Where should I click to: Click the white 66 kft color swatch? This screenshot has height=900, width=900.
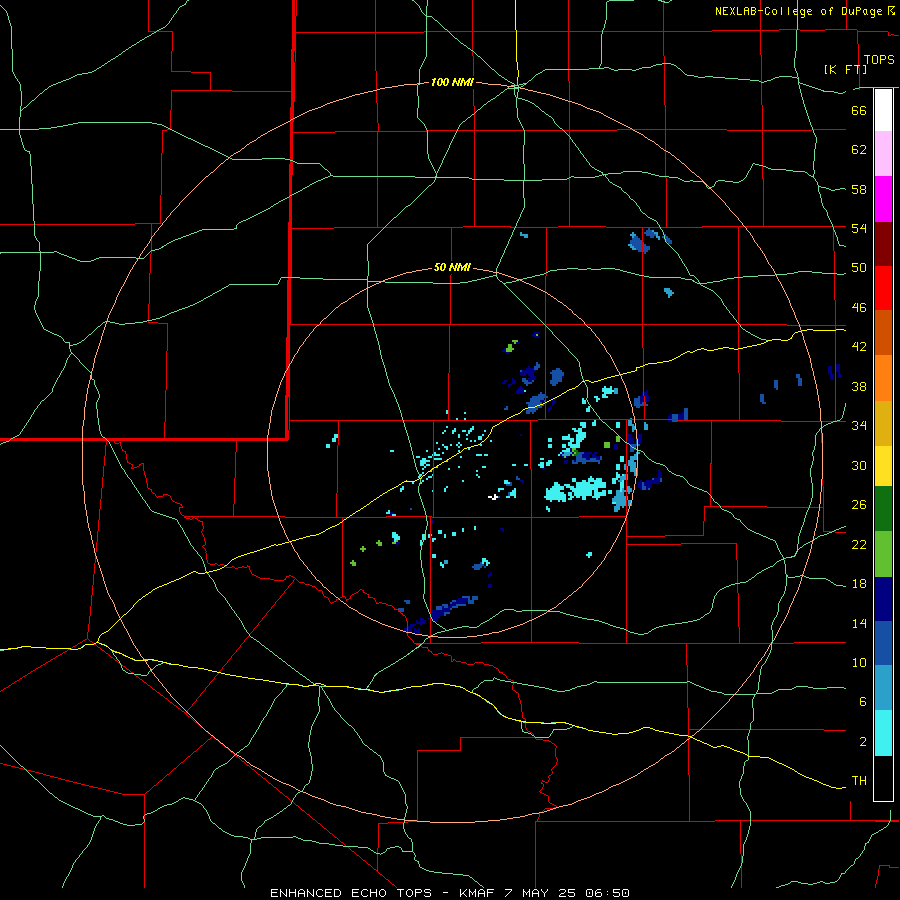coord(883,110)
